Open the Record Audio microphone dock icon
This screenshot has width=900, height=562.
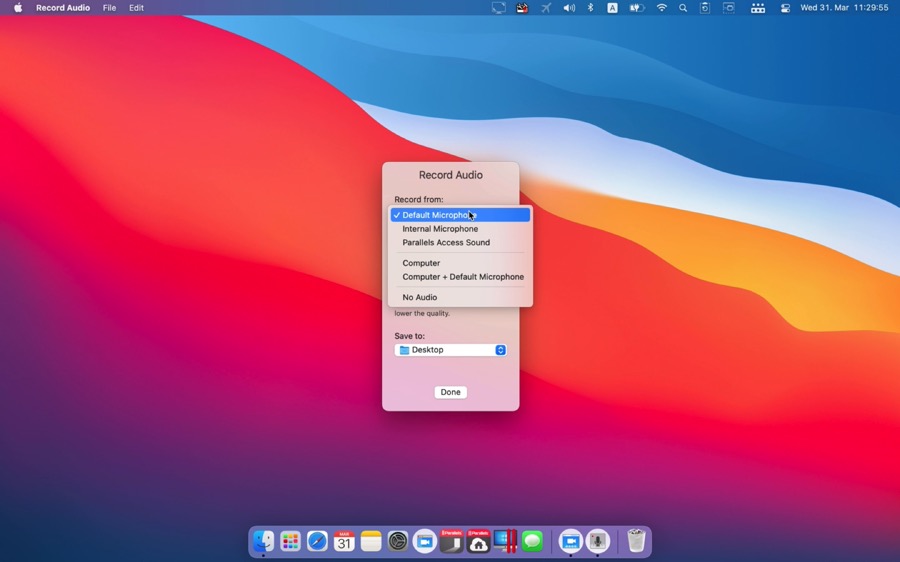[x=598, y=541]
